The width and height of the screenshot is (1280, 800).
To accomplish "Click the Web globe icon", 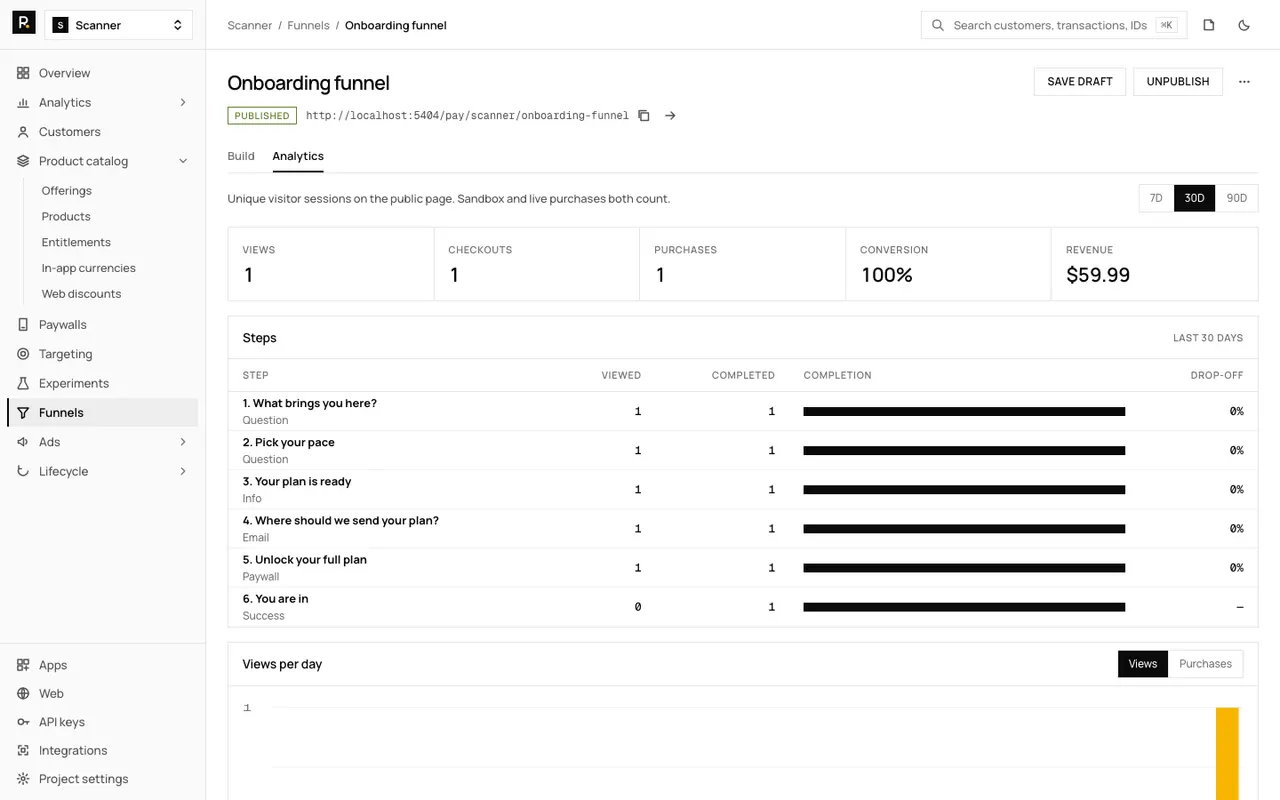I will point(23,694).
